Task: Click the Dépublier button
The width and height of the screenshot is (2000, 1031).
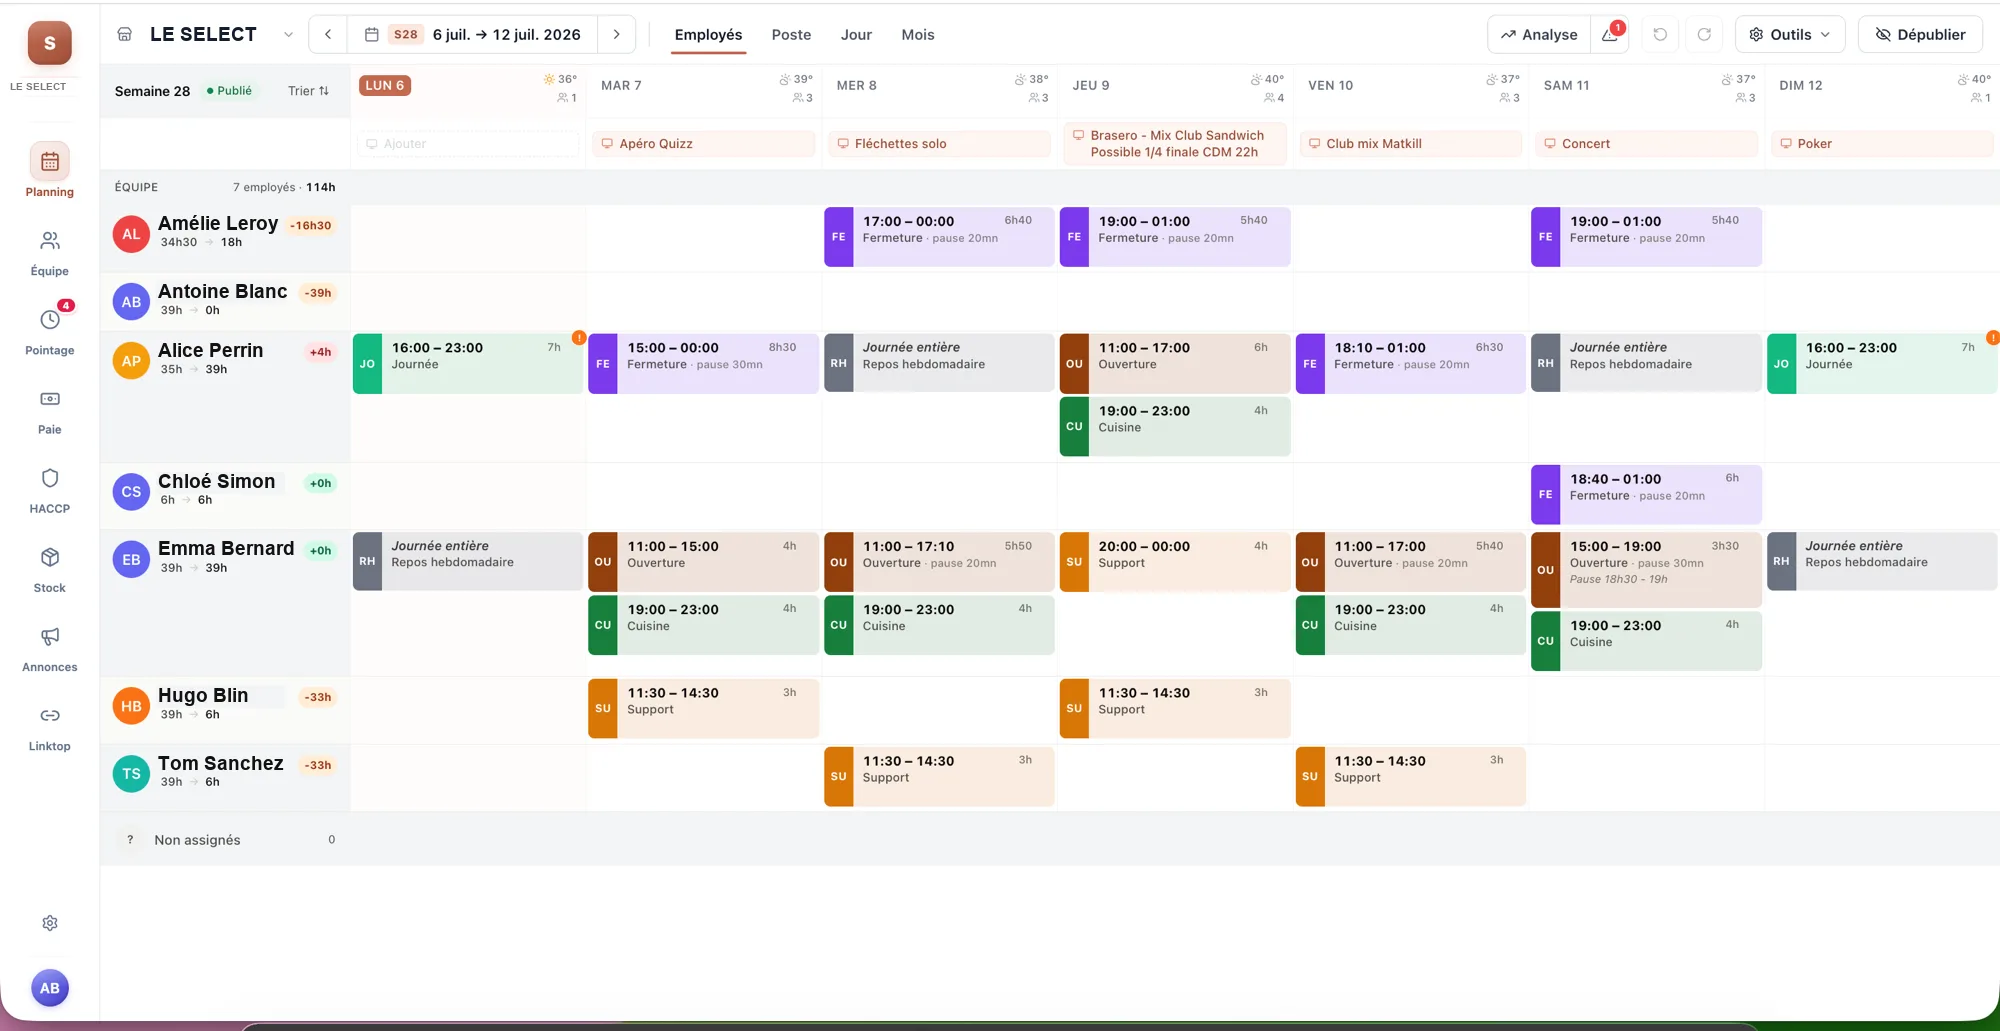Action: tap(1920, 34)
